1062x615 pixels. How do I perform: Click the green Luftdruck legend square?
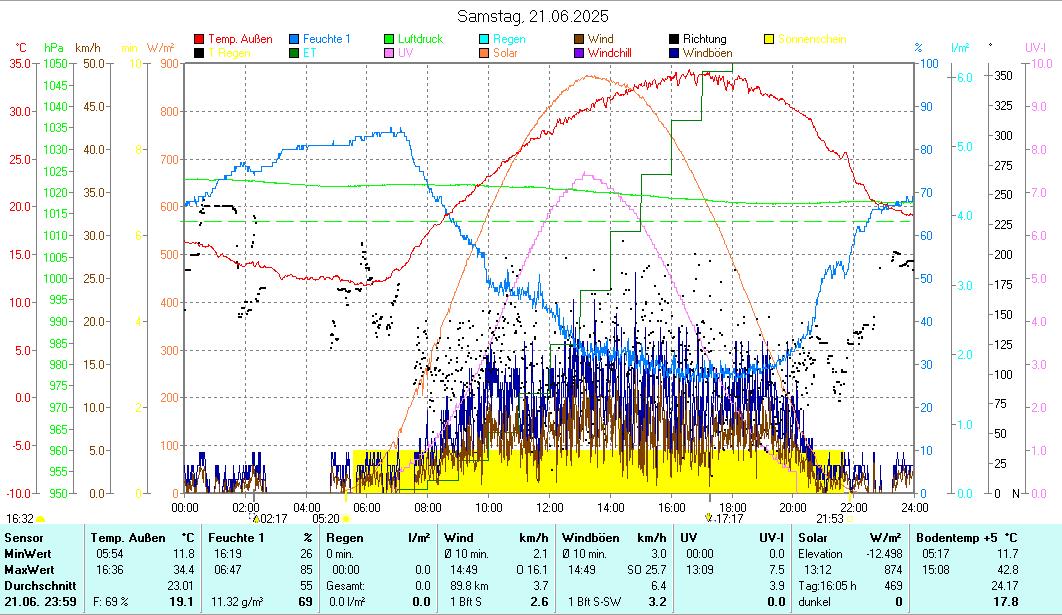point(389,39)
